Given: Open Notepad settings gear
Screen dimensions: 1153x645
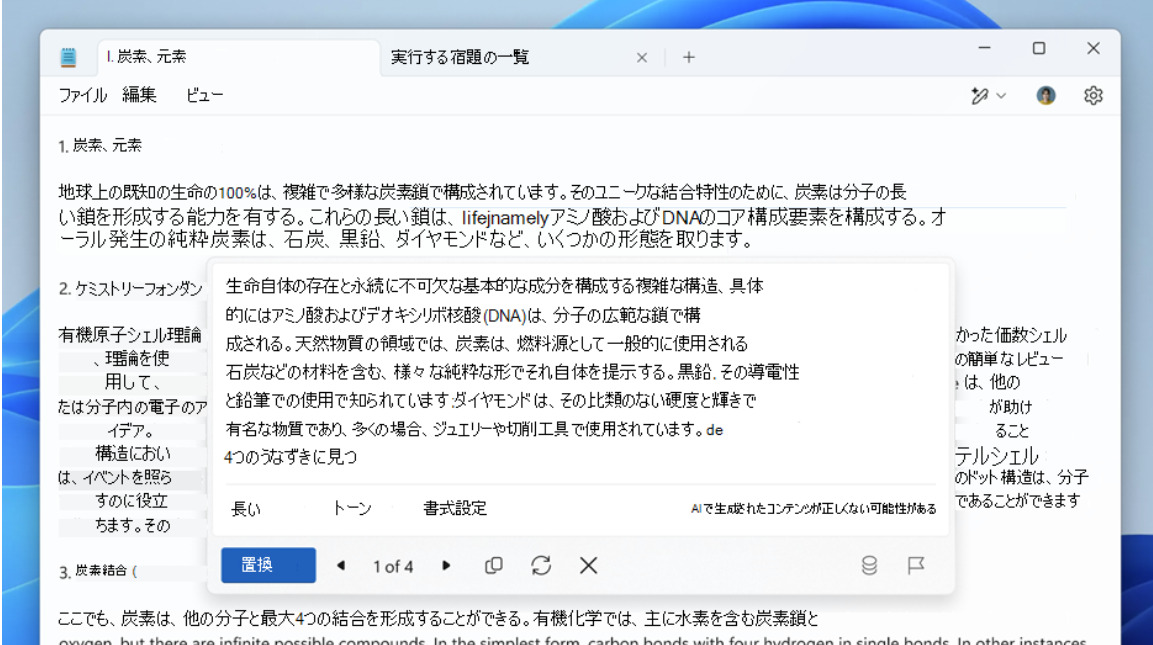Looking at the screenshot, I should tap(1094, 94).
